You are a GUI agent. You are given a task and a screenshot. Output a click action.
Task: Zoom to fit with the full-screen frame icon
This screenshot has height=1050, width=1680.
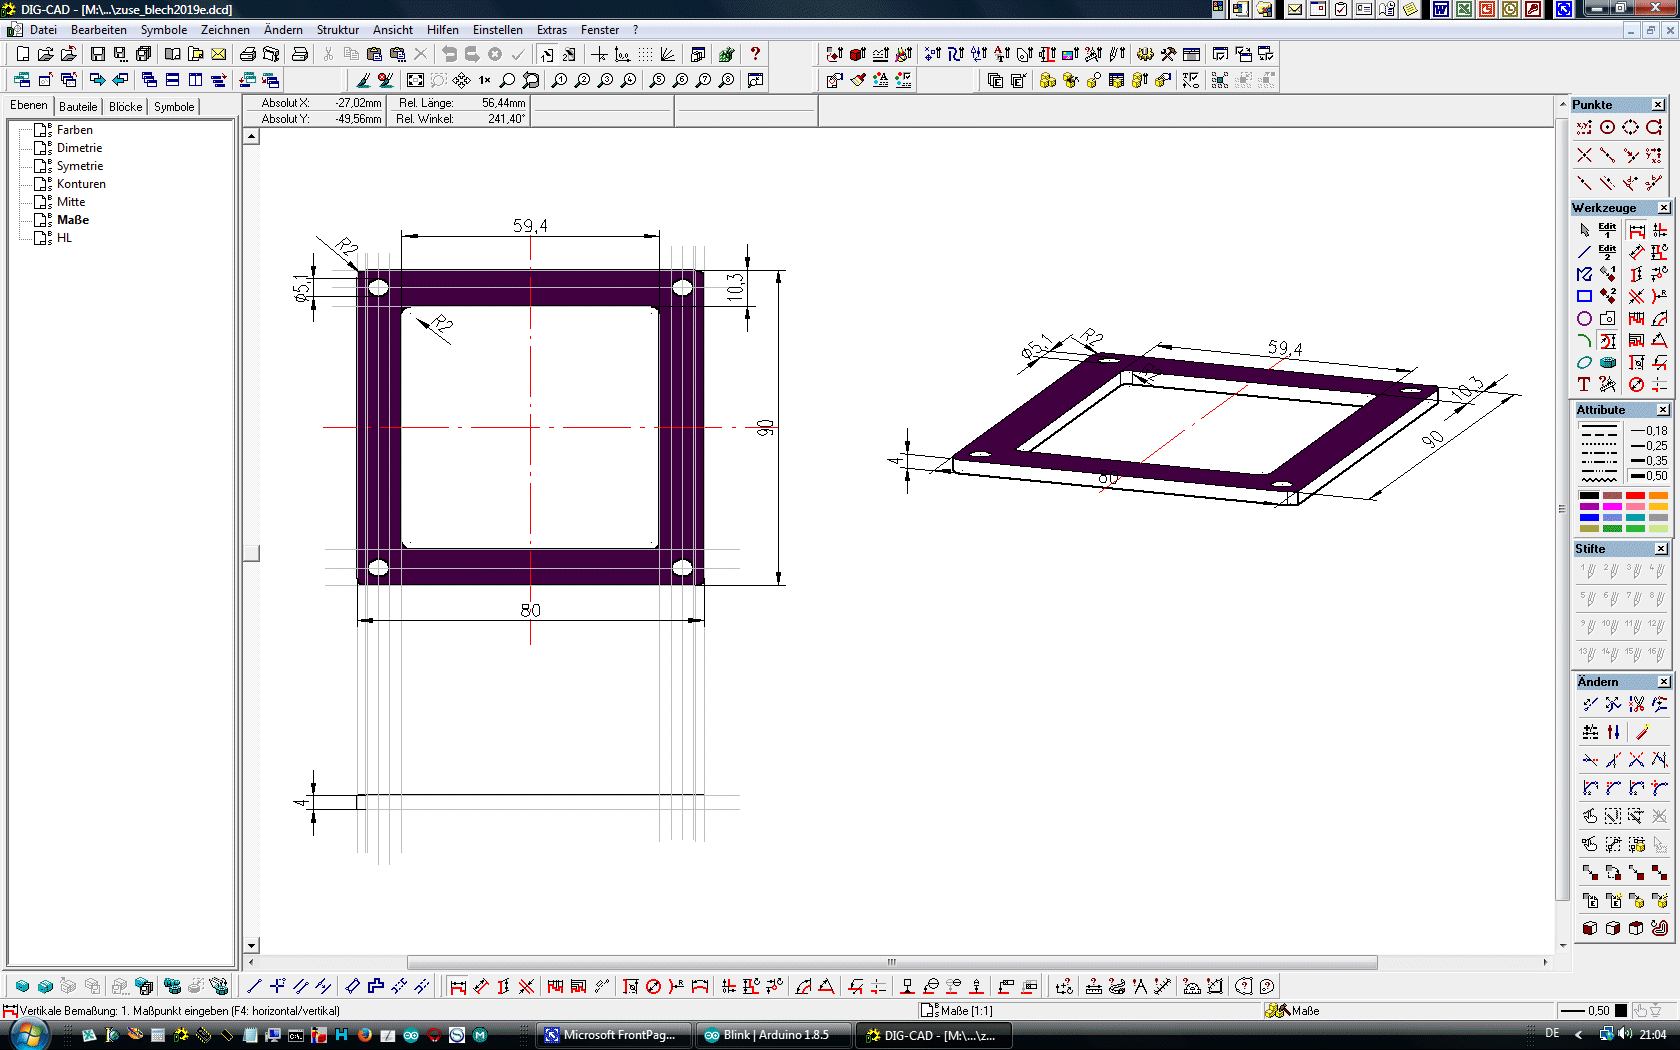[415, 80]
